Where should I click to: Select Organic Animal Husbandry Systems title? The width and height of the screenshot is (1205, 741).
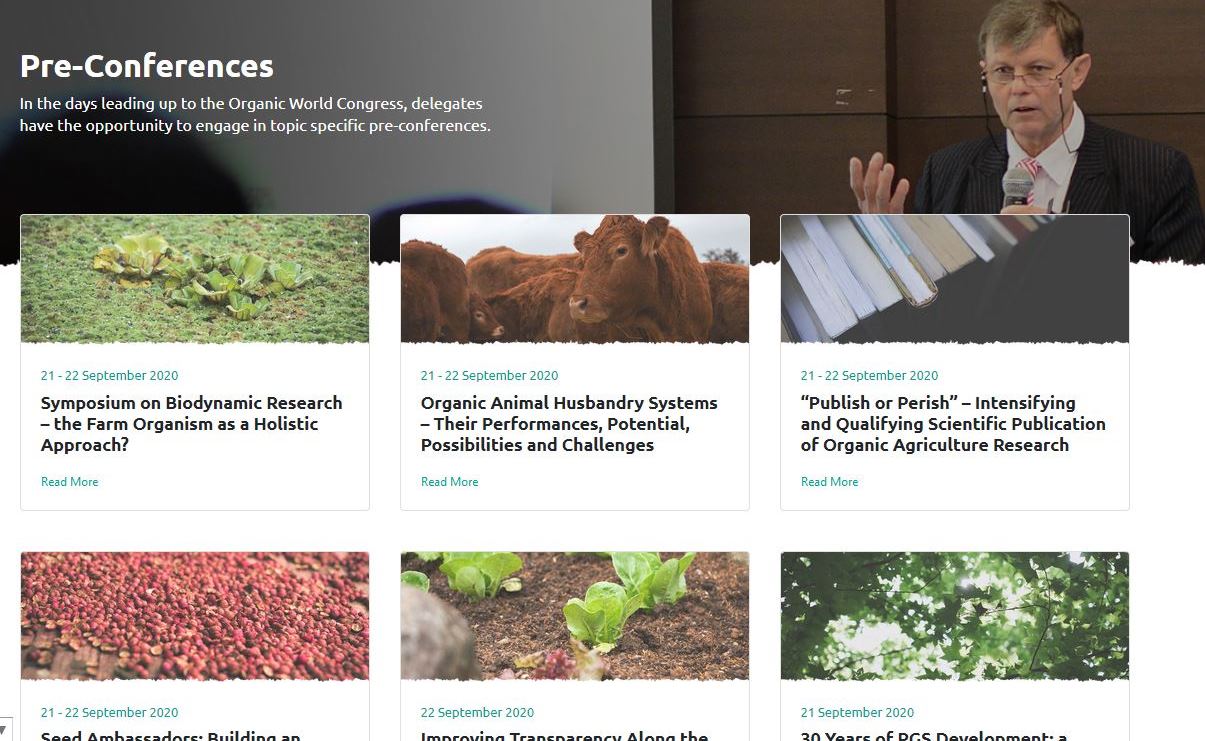(569, 424)
